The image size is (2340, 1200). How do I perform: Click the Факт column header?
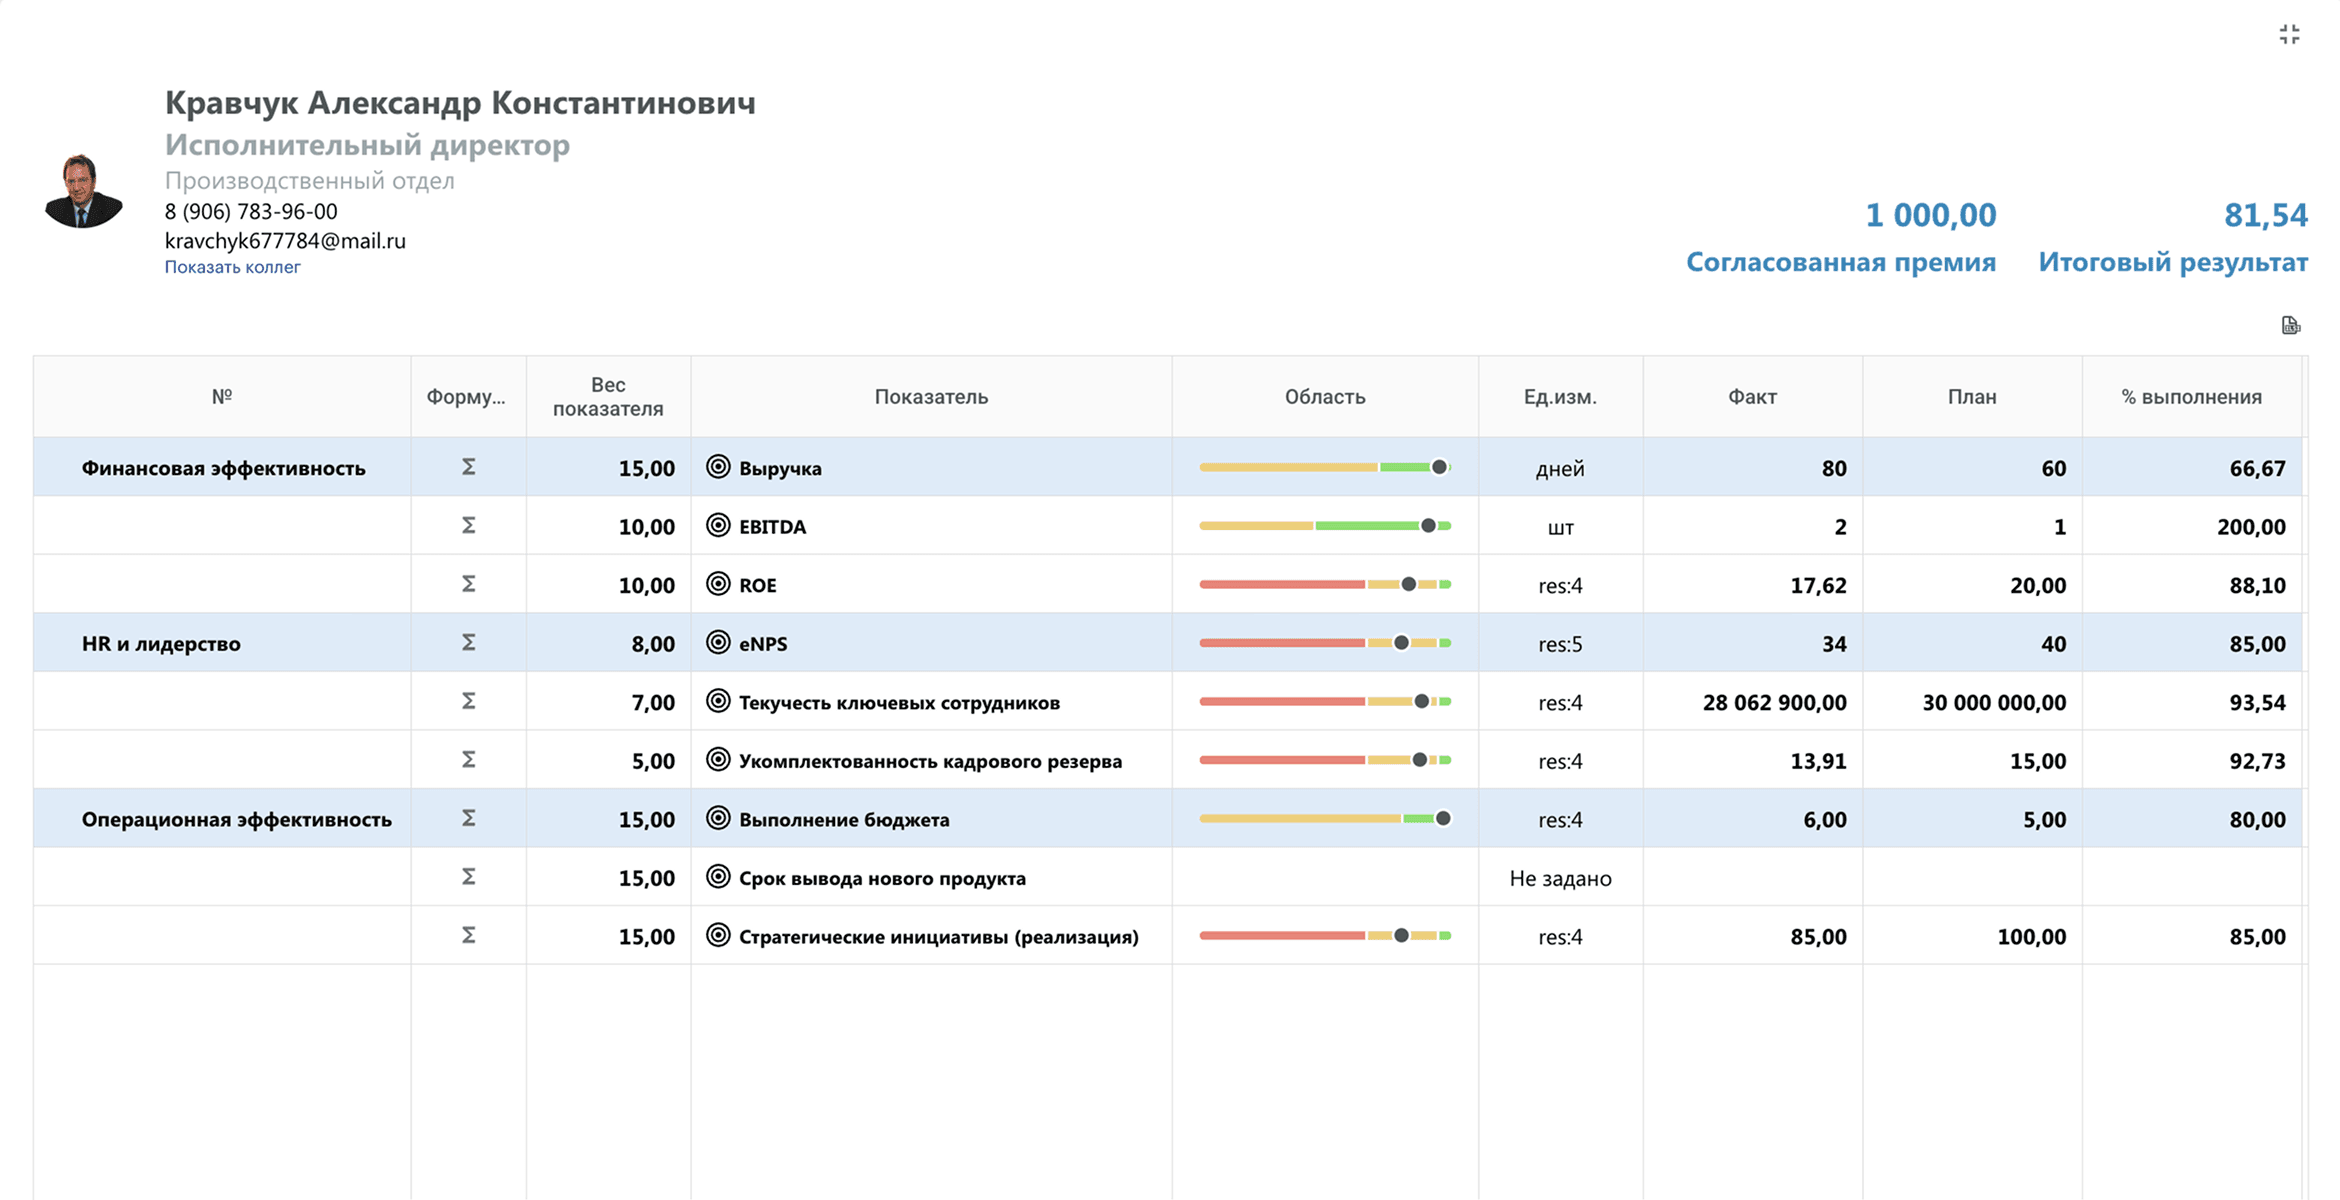coord(1752,397)
